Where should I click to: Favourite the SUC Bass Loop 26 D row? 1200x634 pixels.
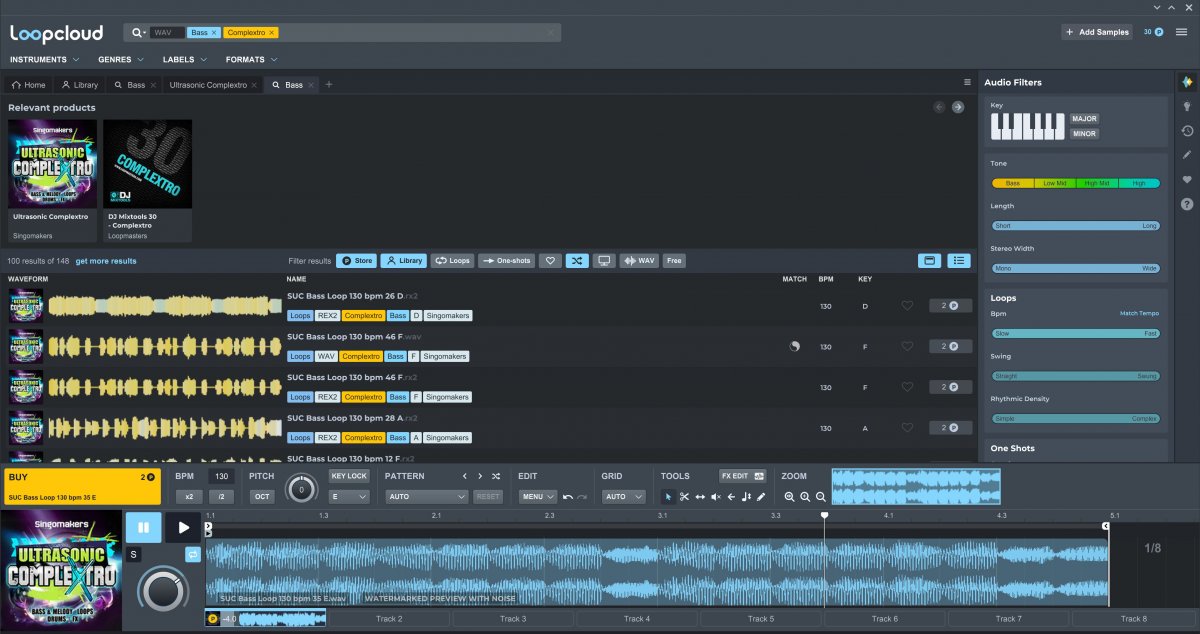pos(907,306)
